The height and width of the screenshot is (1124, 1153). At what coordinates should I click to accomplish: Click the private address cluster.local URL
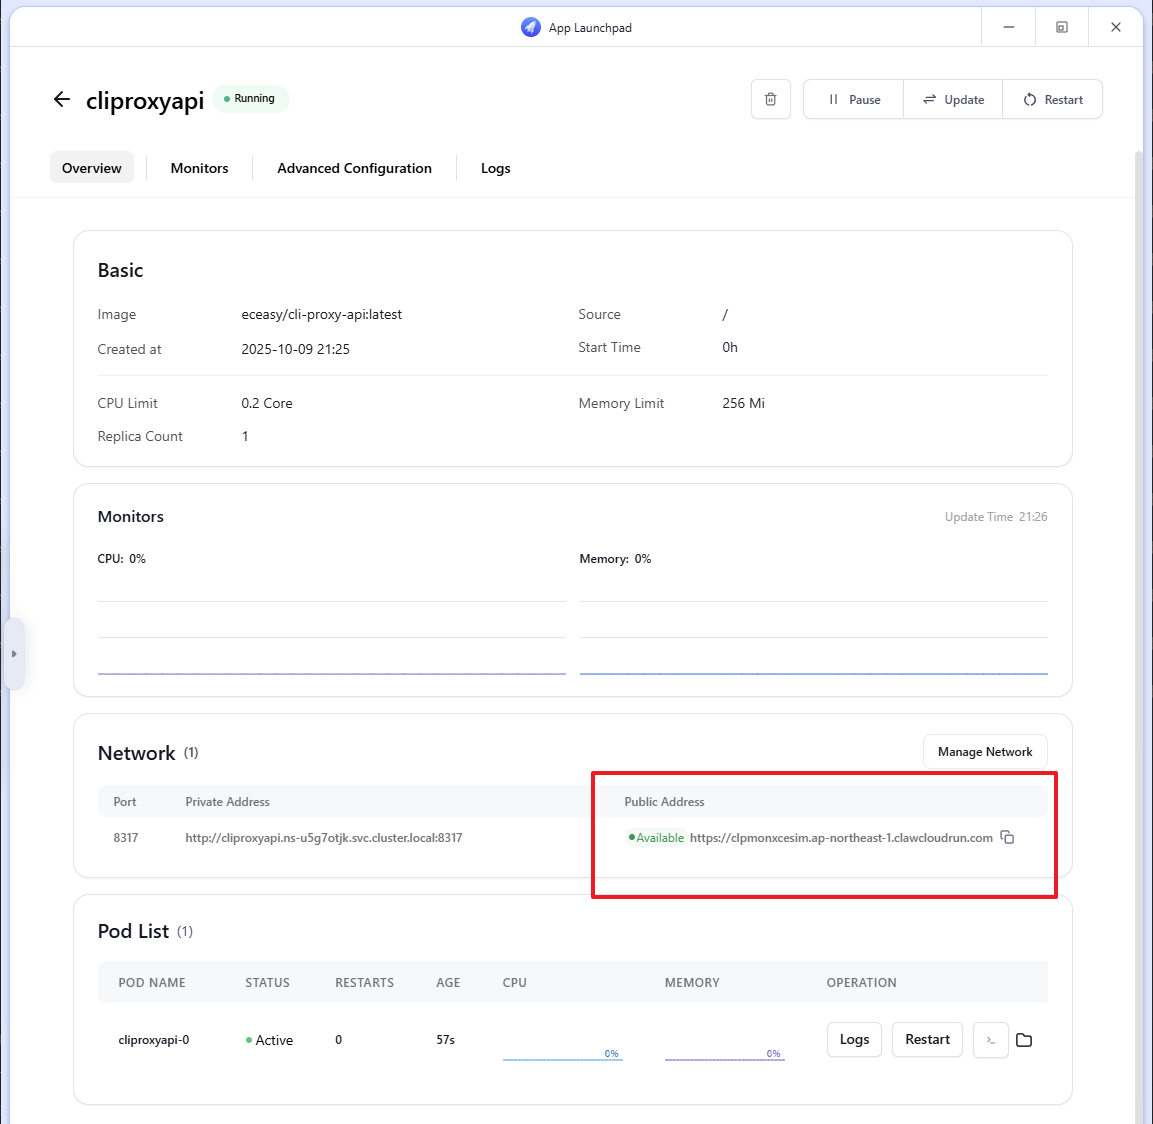pos(323,838)
